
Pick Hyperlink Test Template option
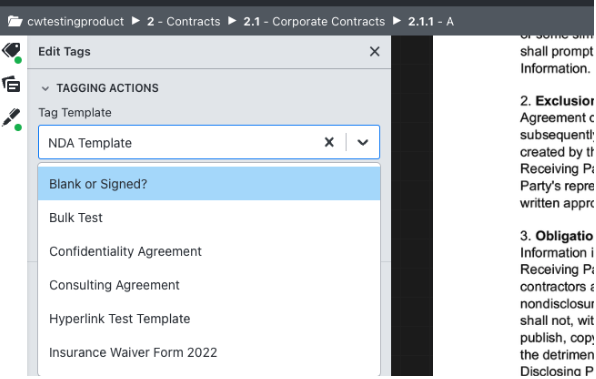coord(209,319)
